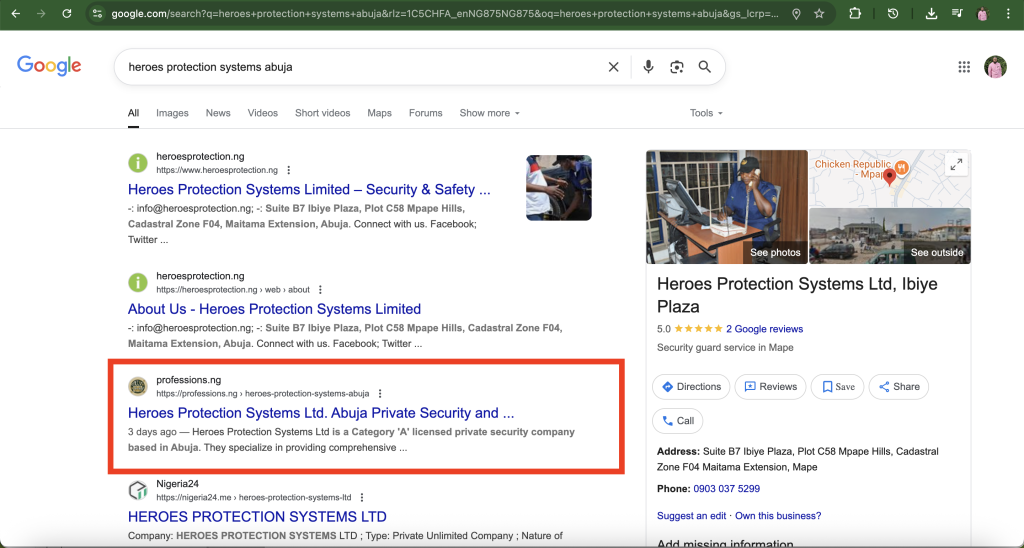
Task: Open Chrome profile avatar in toolbar
Action: [x=982, y=14]
